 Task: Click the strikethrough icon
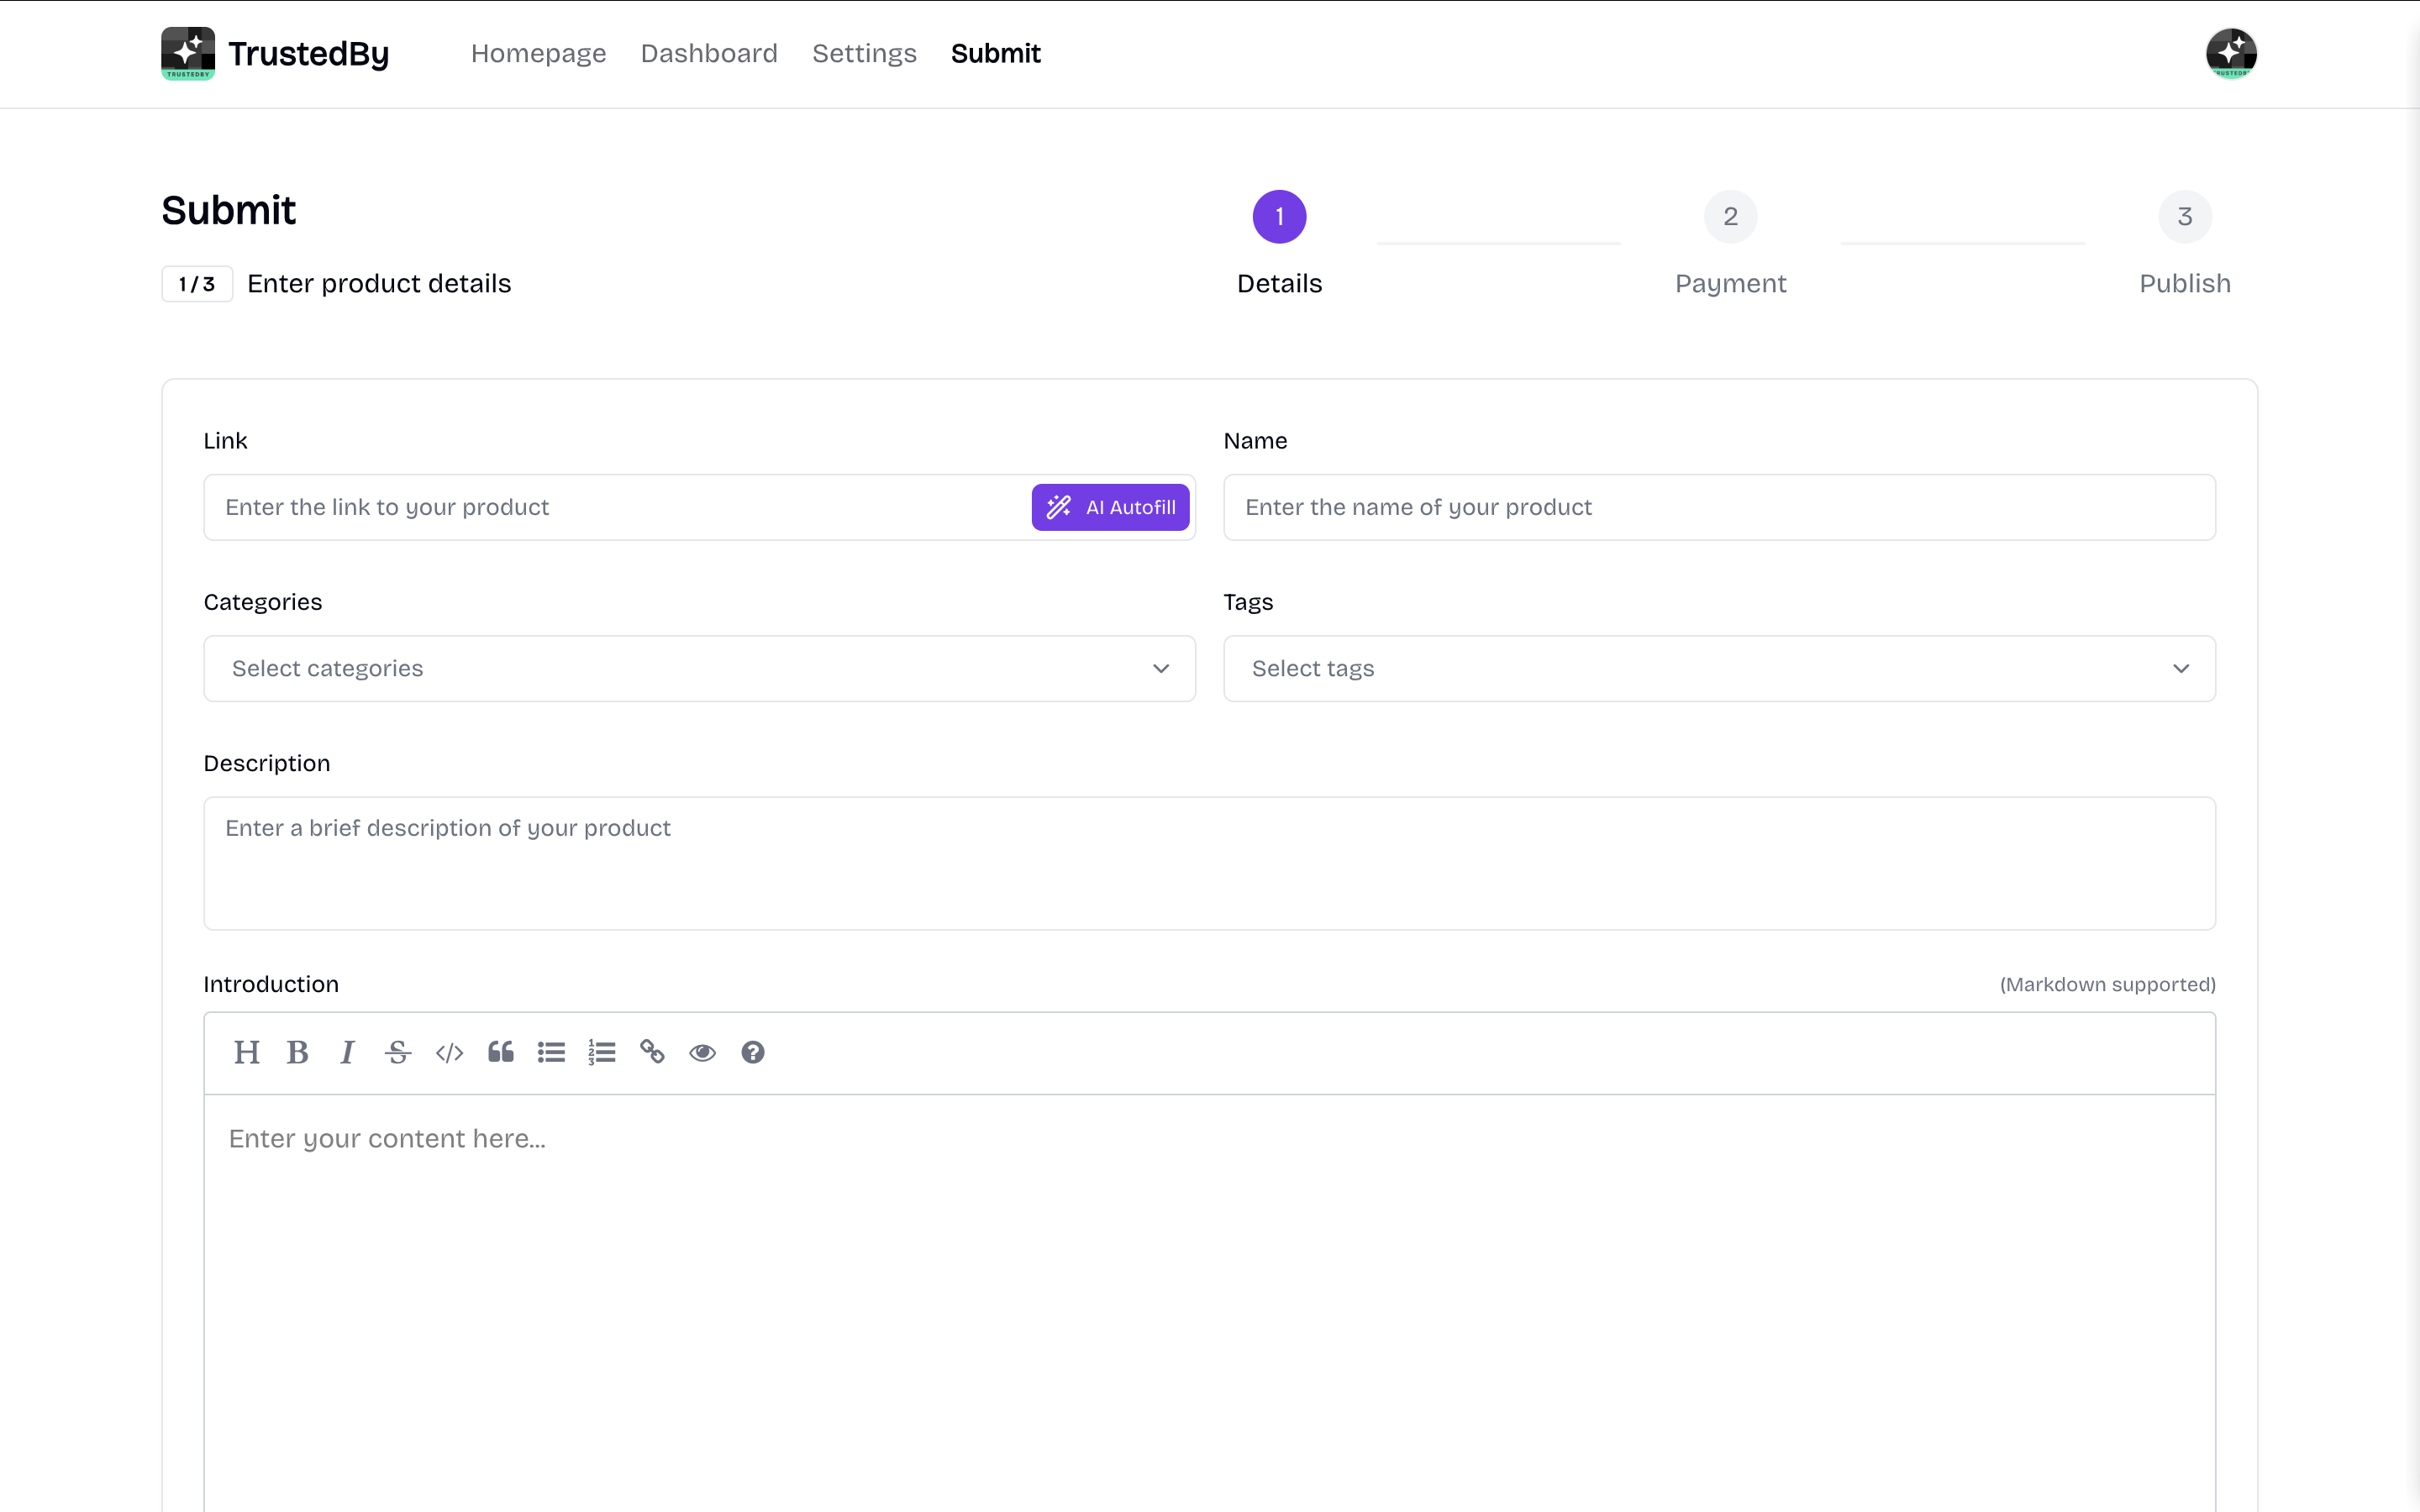[398, 1052]
